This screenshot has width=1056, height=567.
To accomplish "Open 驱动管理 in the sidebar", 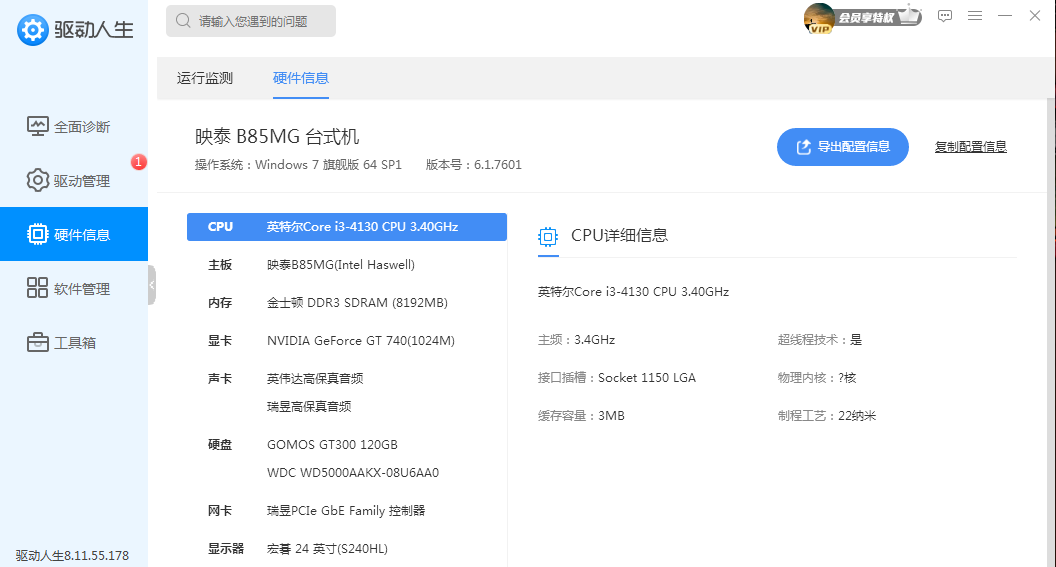I will click(x=74, y=180).
